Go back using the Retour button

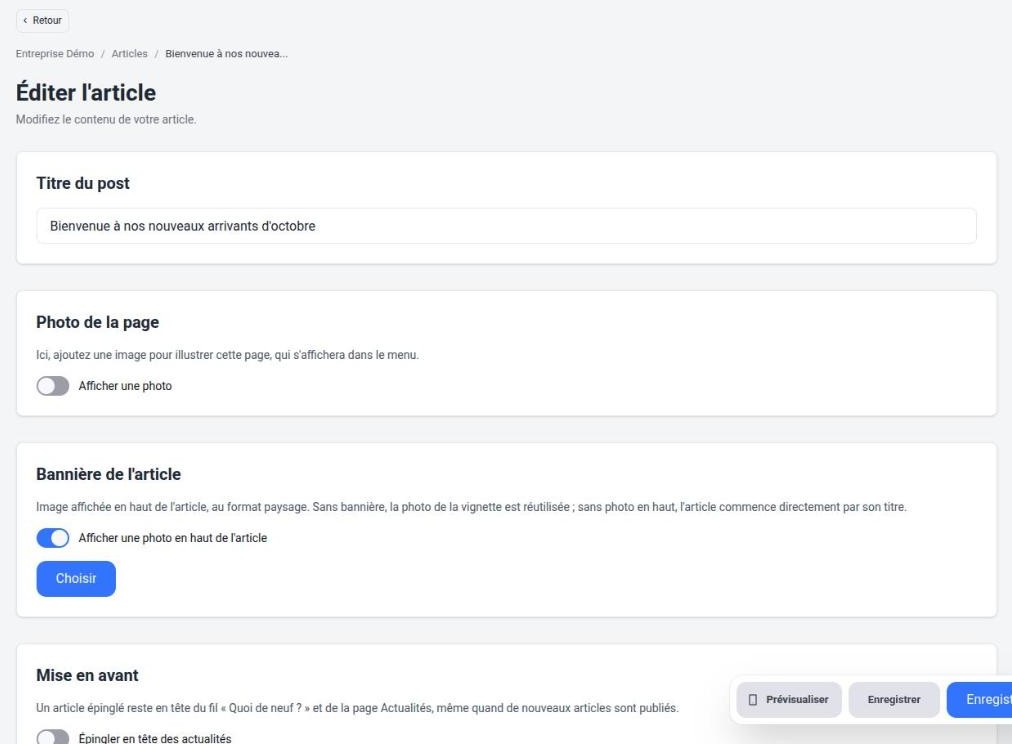click(42, 21)
